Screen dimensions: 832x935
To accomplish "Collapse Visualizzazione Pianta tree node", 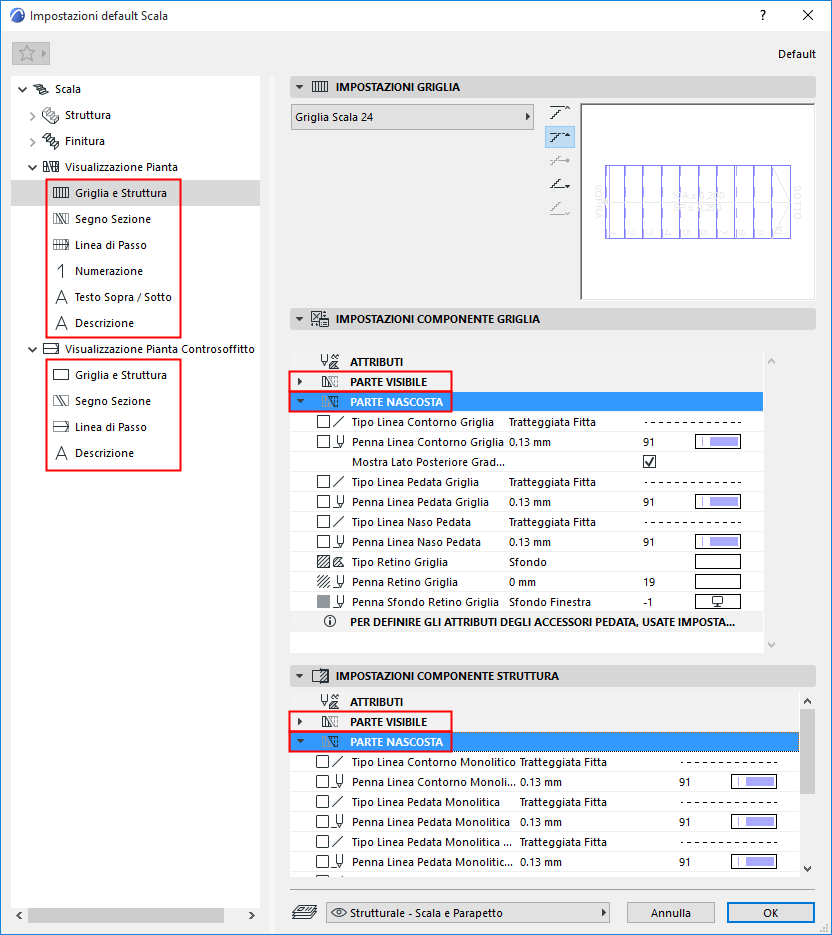I will [32, 168].
